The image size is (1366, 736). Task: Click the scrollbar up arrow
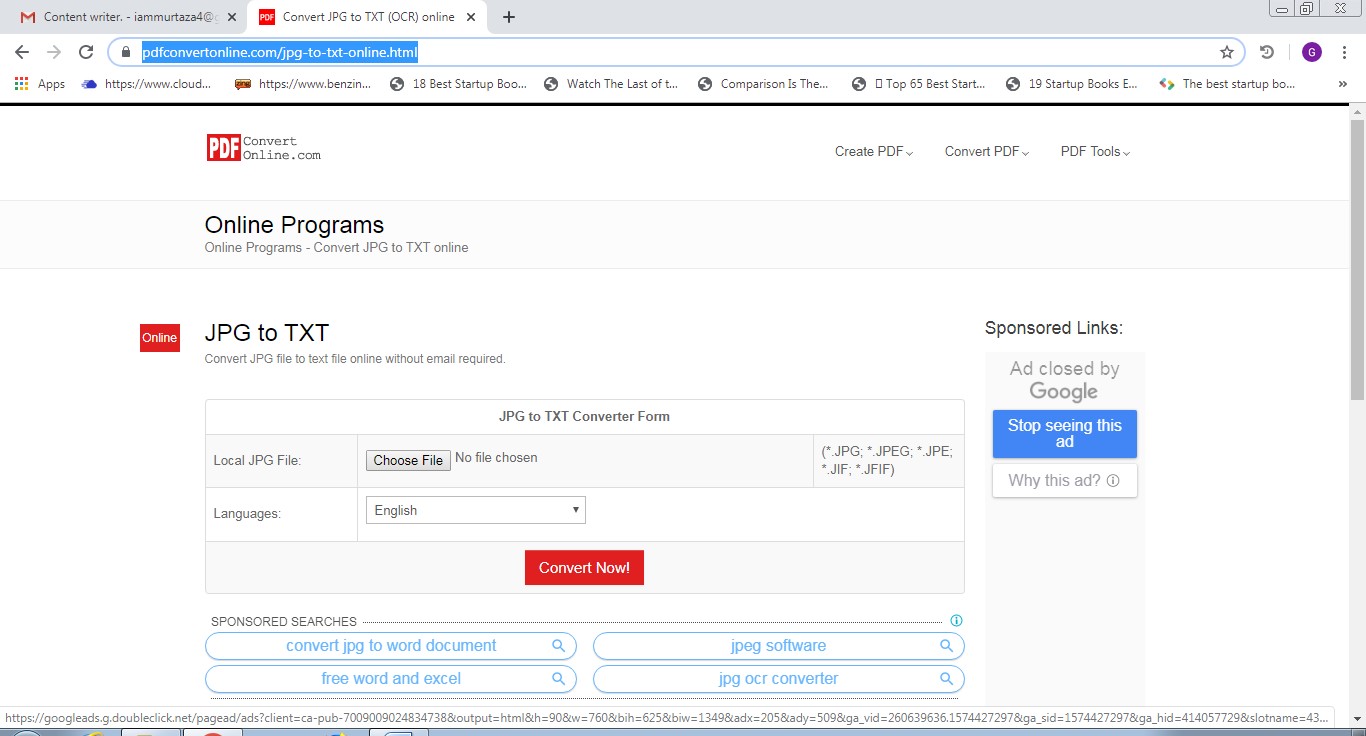click(x=1357, y=111)
